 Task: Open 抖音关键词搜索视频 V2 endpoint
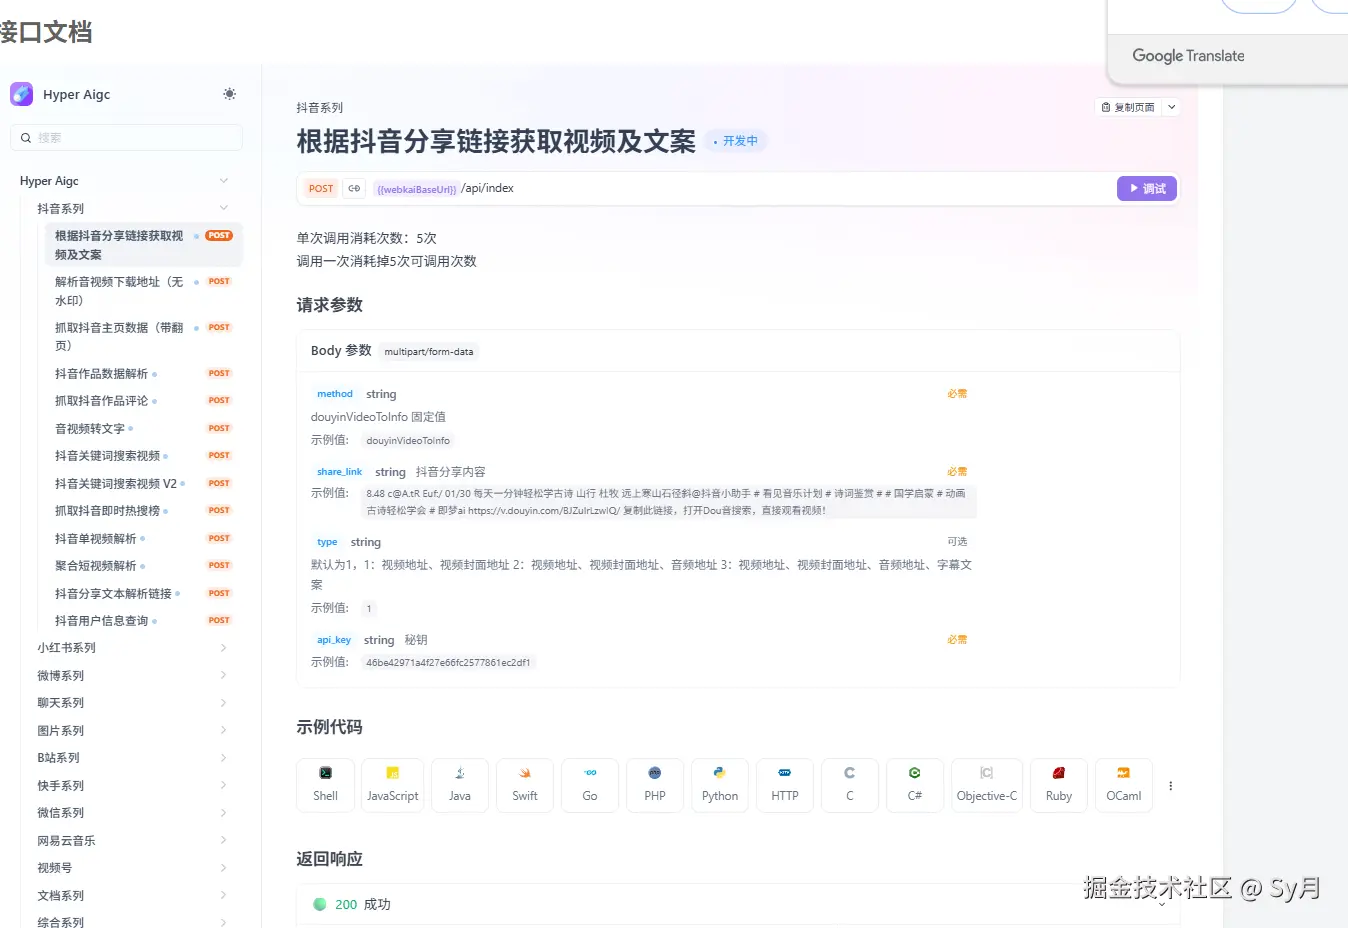point(143,483)
